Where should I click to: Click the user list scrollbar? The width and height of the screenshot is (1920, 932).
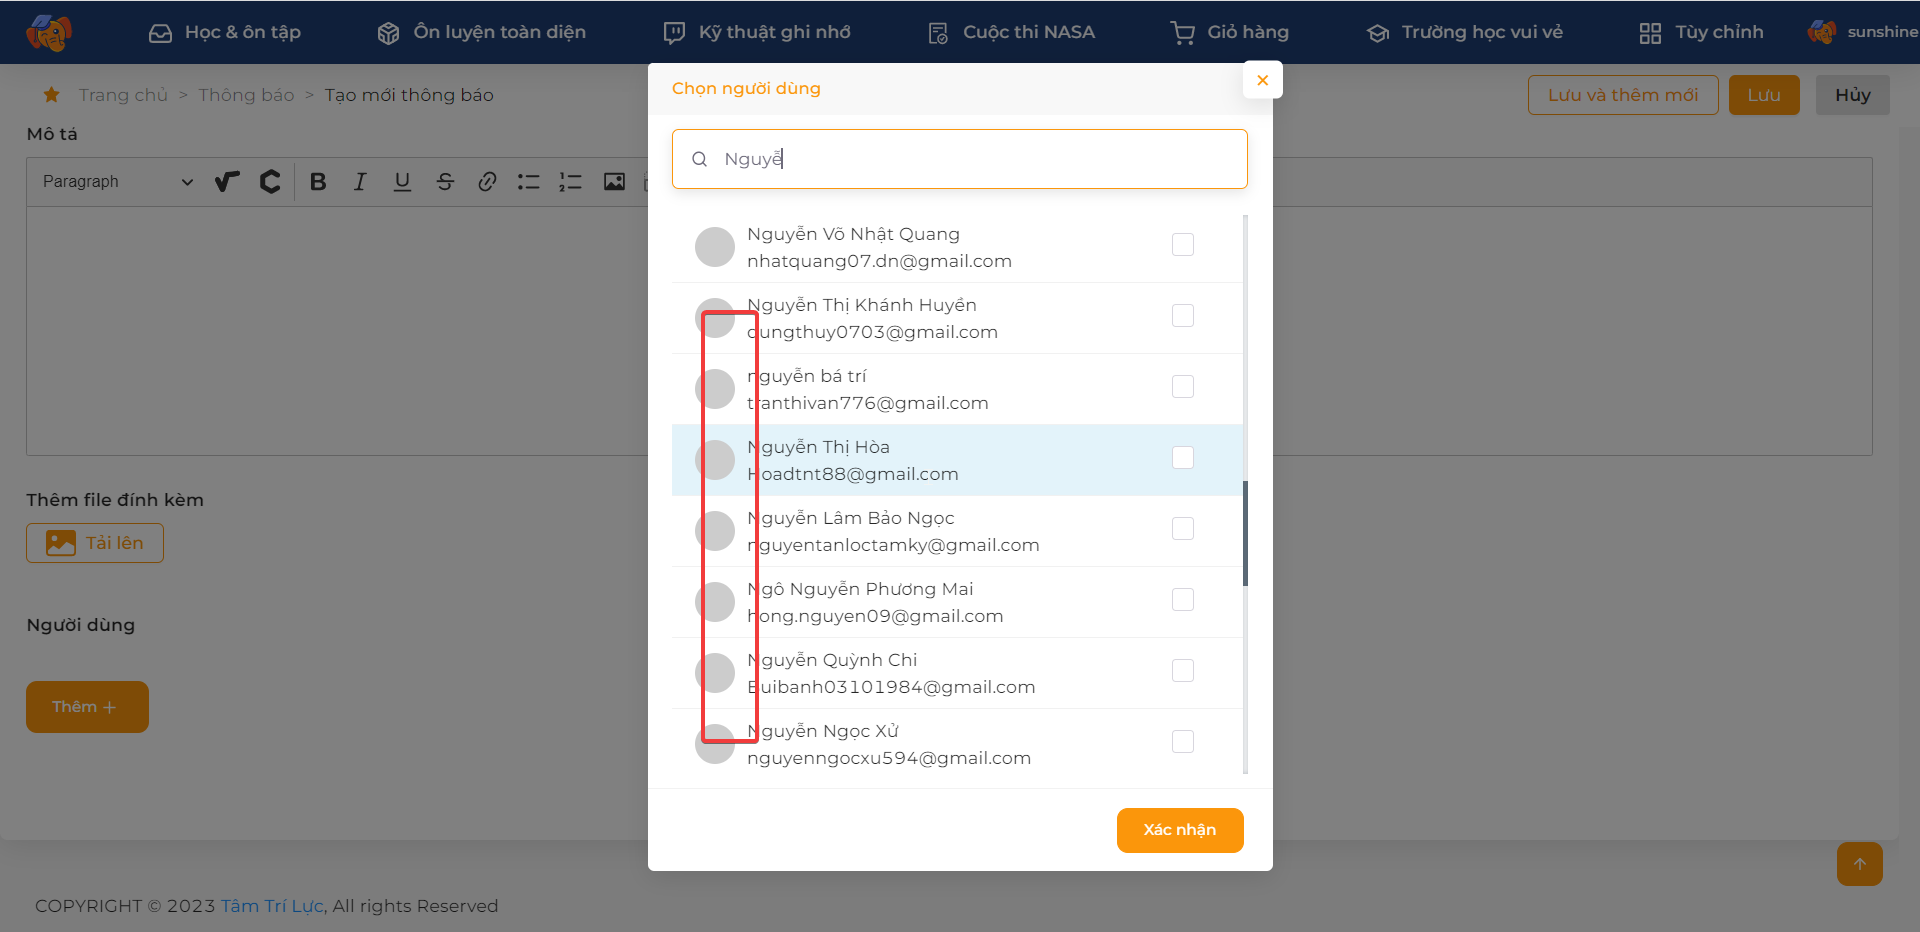(1245, 533)
